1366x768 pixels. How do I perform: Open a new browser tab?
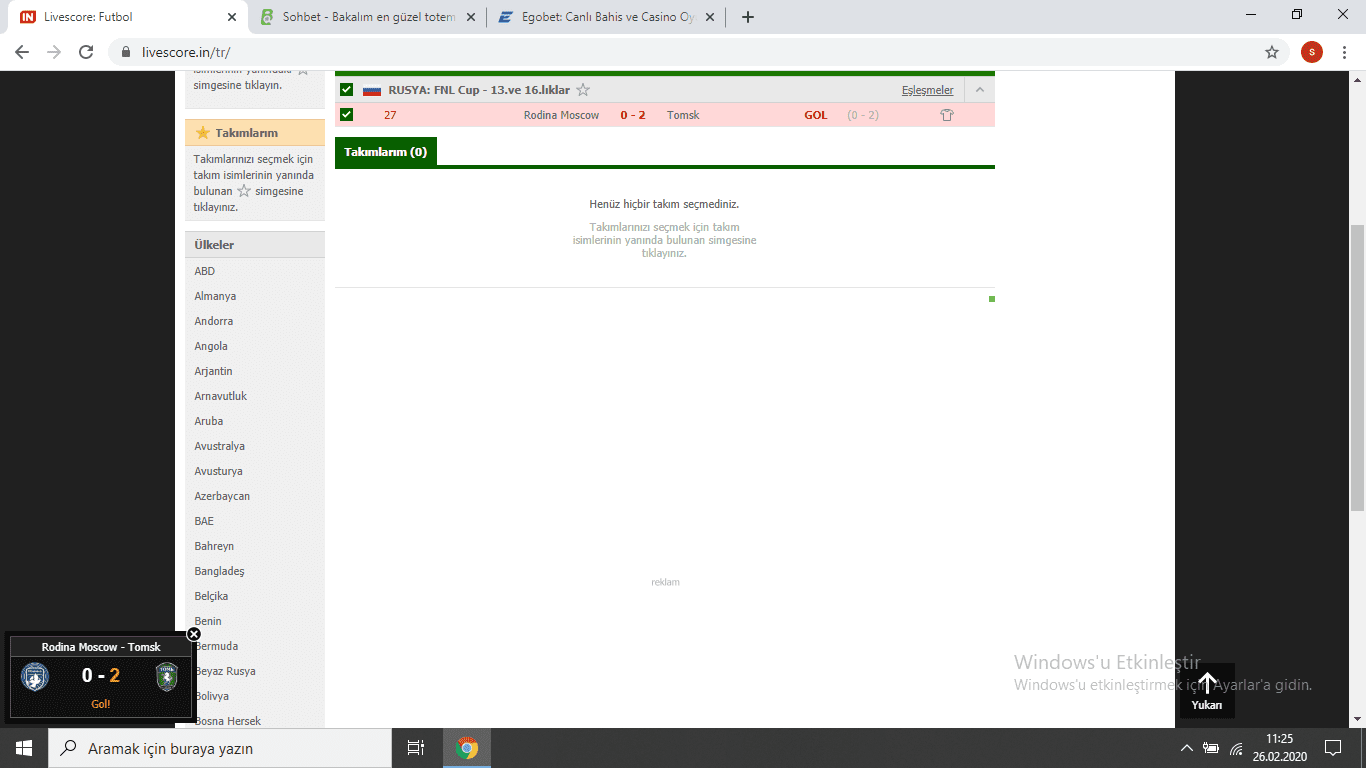click(x=747, y=17)
